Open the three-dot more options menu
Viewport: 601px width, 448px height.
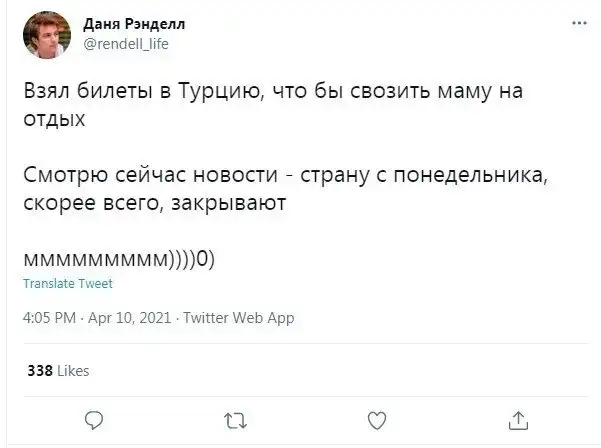[578, 23]
